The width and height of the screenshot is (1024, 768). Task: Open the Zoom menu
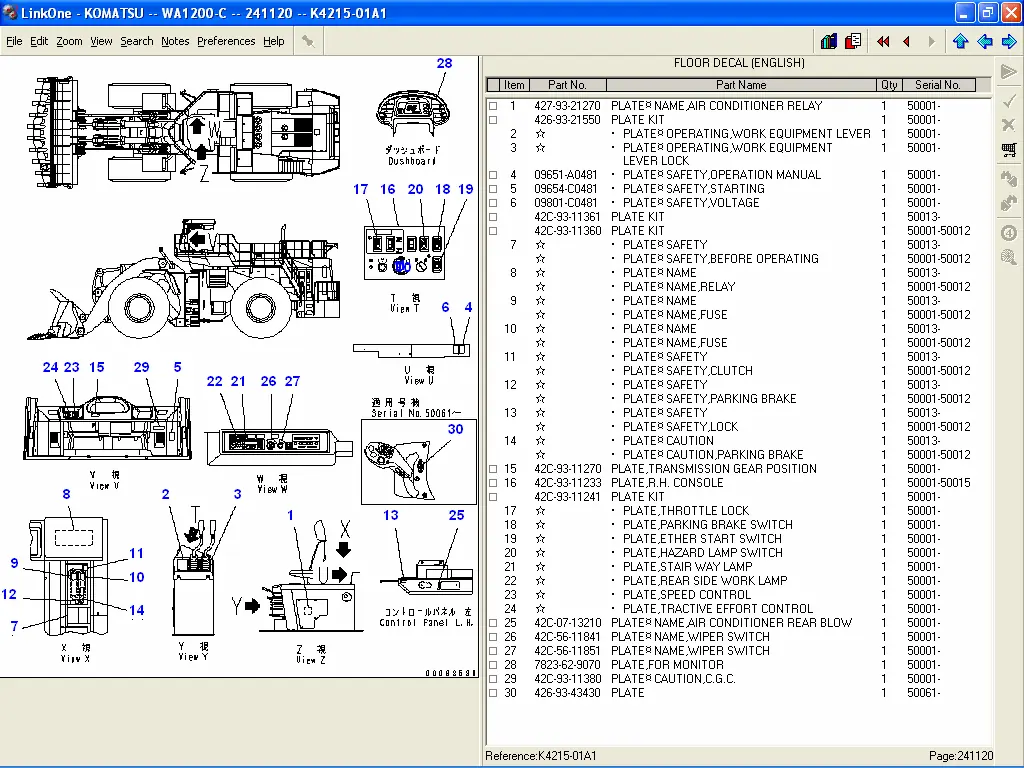[69, 41]
